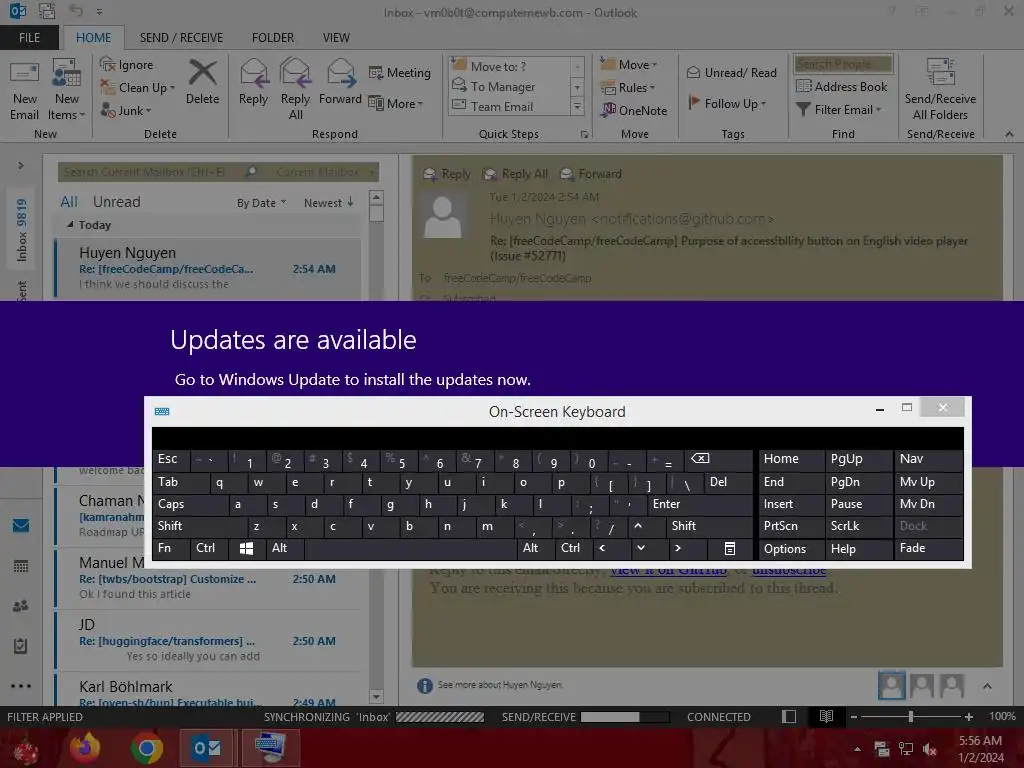Click the Options key on keyboard
The width and height of the screenshot is (1024, 768).
click(791, 549)
